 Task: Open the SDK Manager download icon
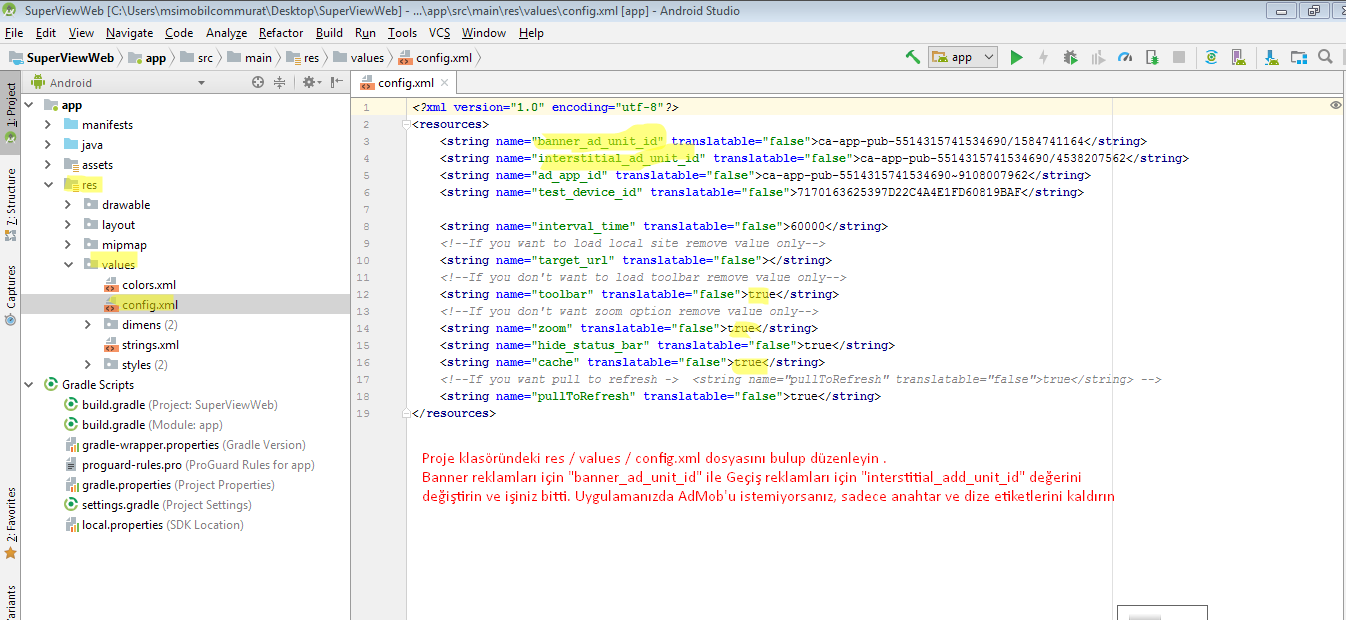1271,57
